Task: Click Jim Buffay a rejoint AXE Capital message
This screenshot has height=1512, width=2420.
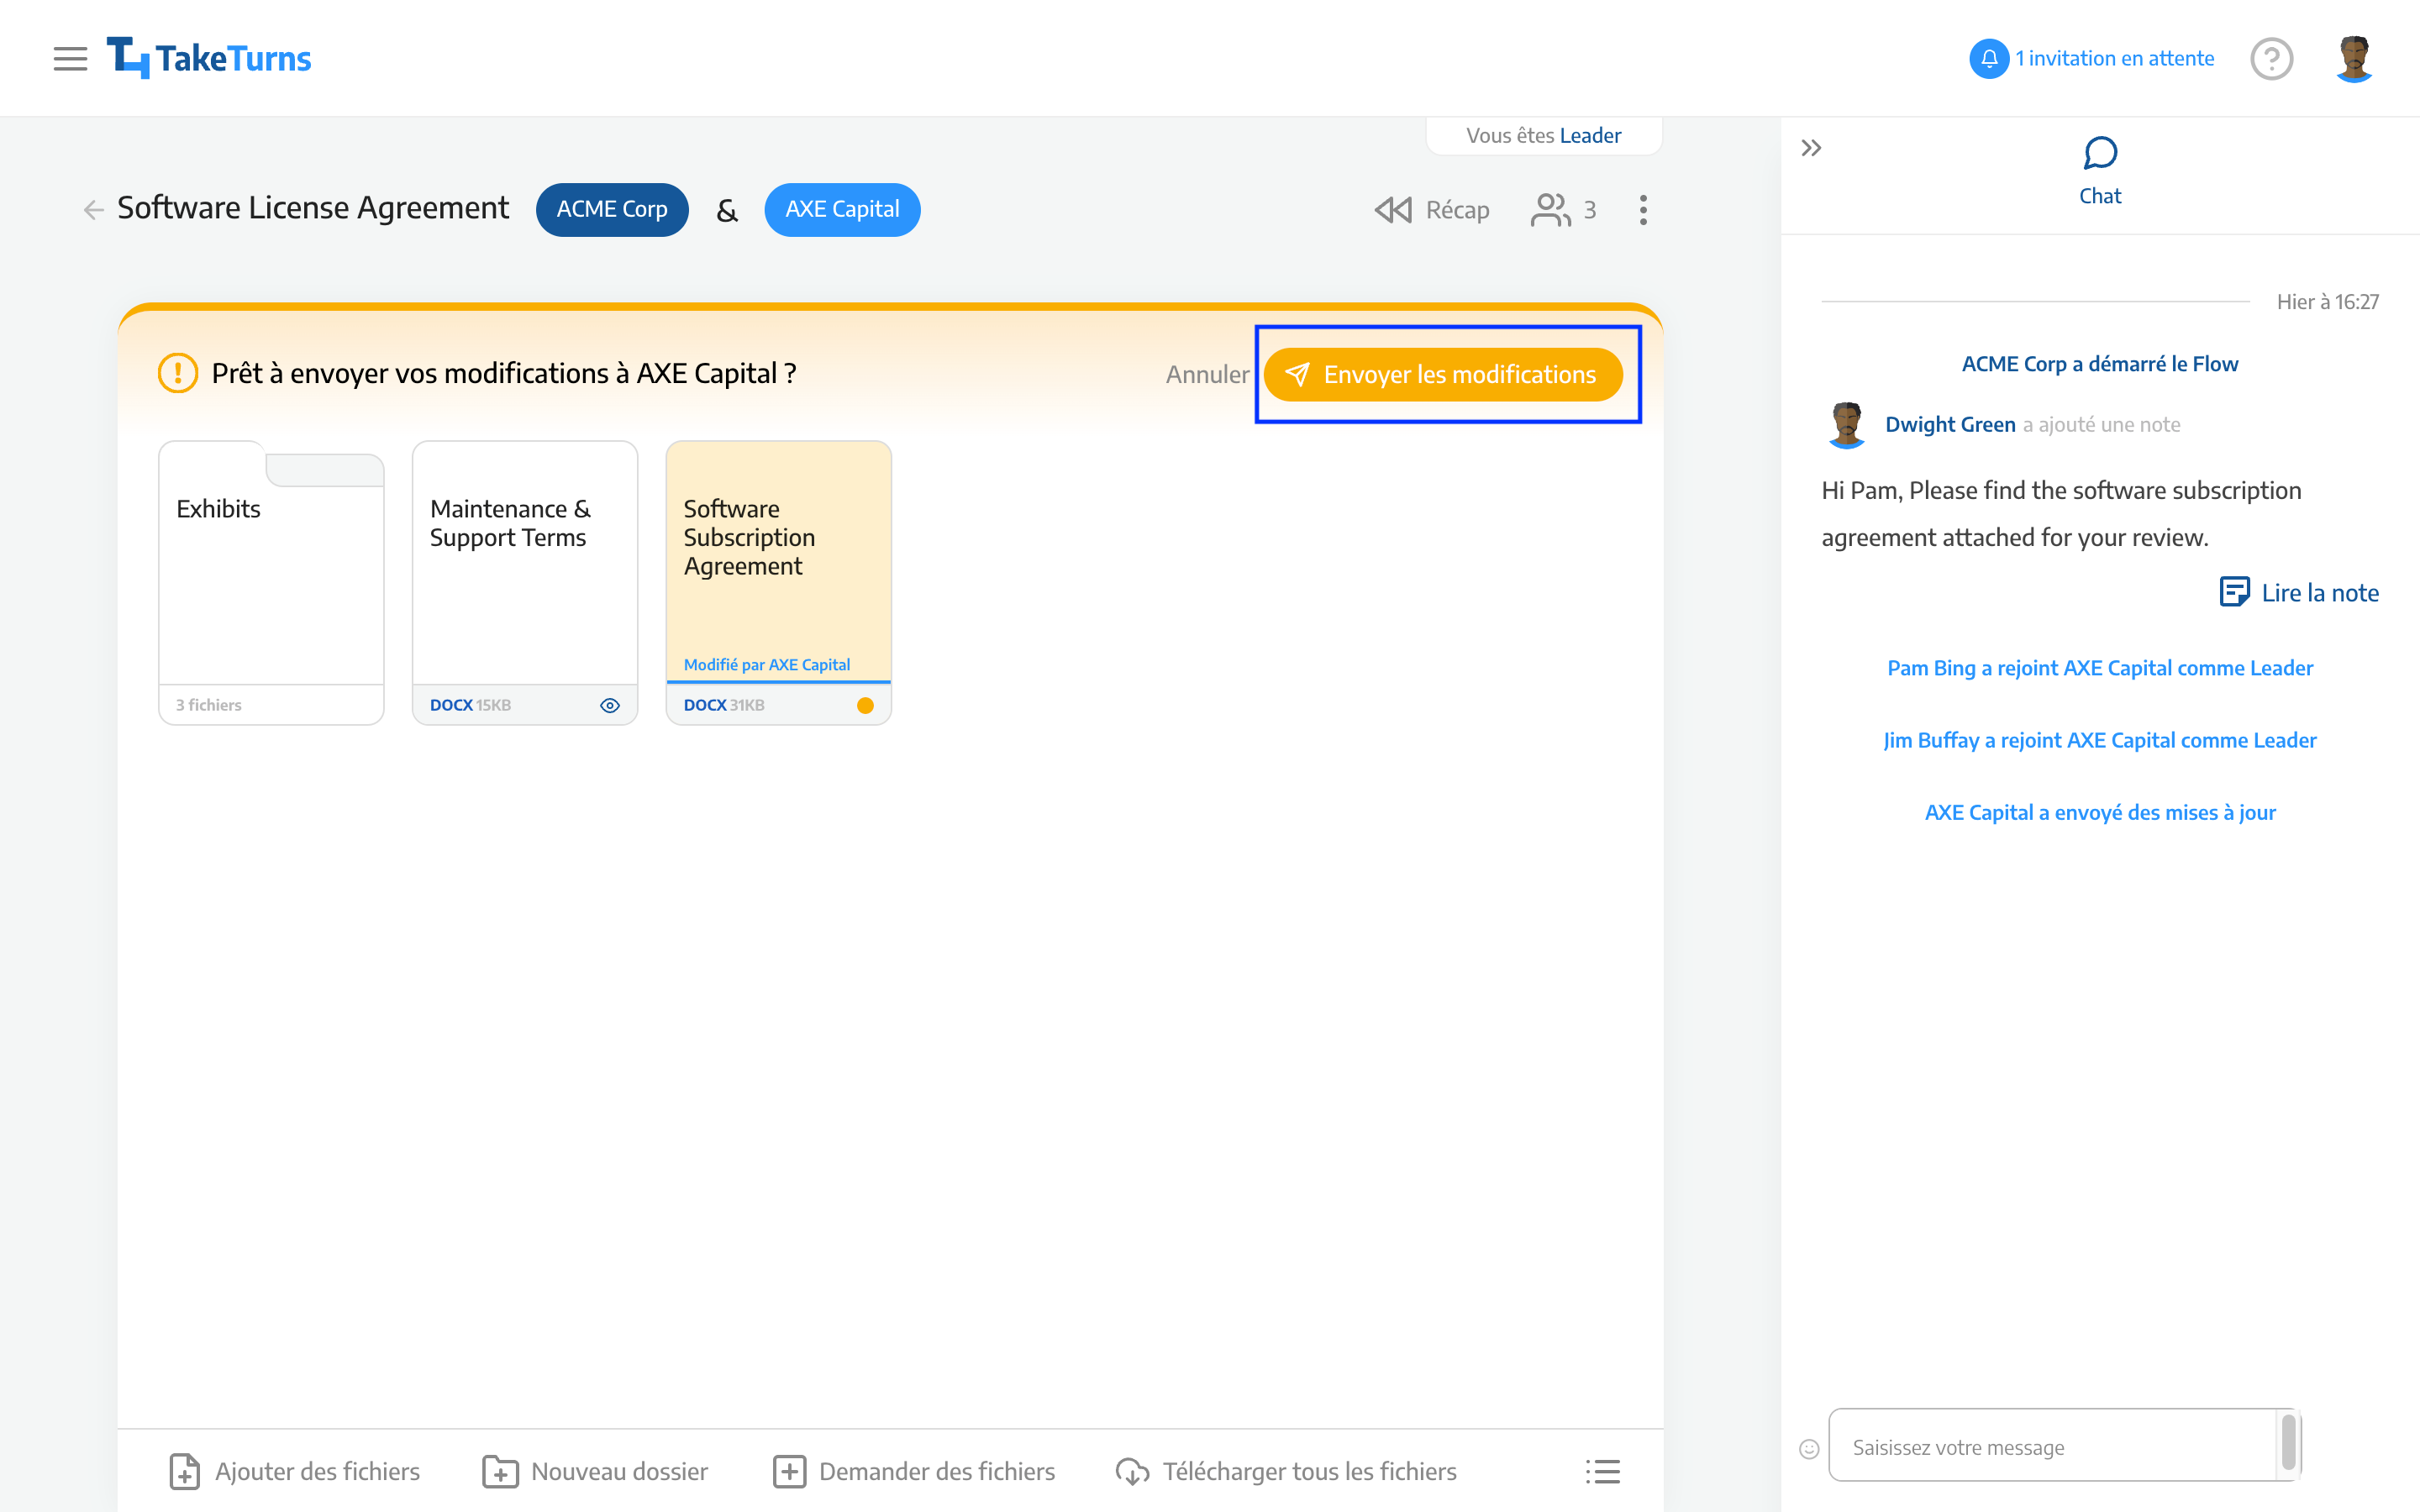Action: [x=2099, y=740]
